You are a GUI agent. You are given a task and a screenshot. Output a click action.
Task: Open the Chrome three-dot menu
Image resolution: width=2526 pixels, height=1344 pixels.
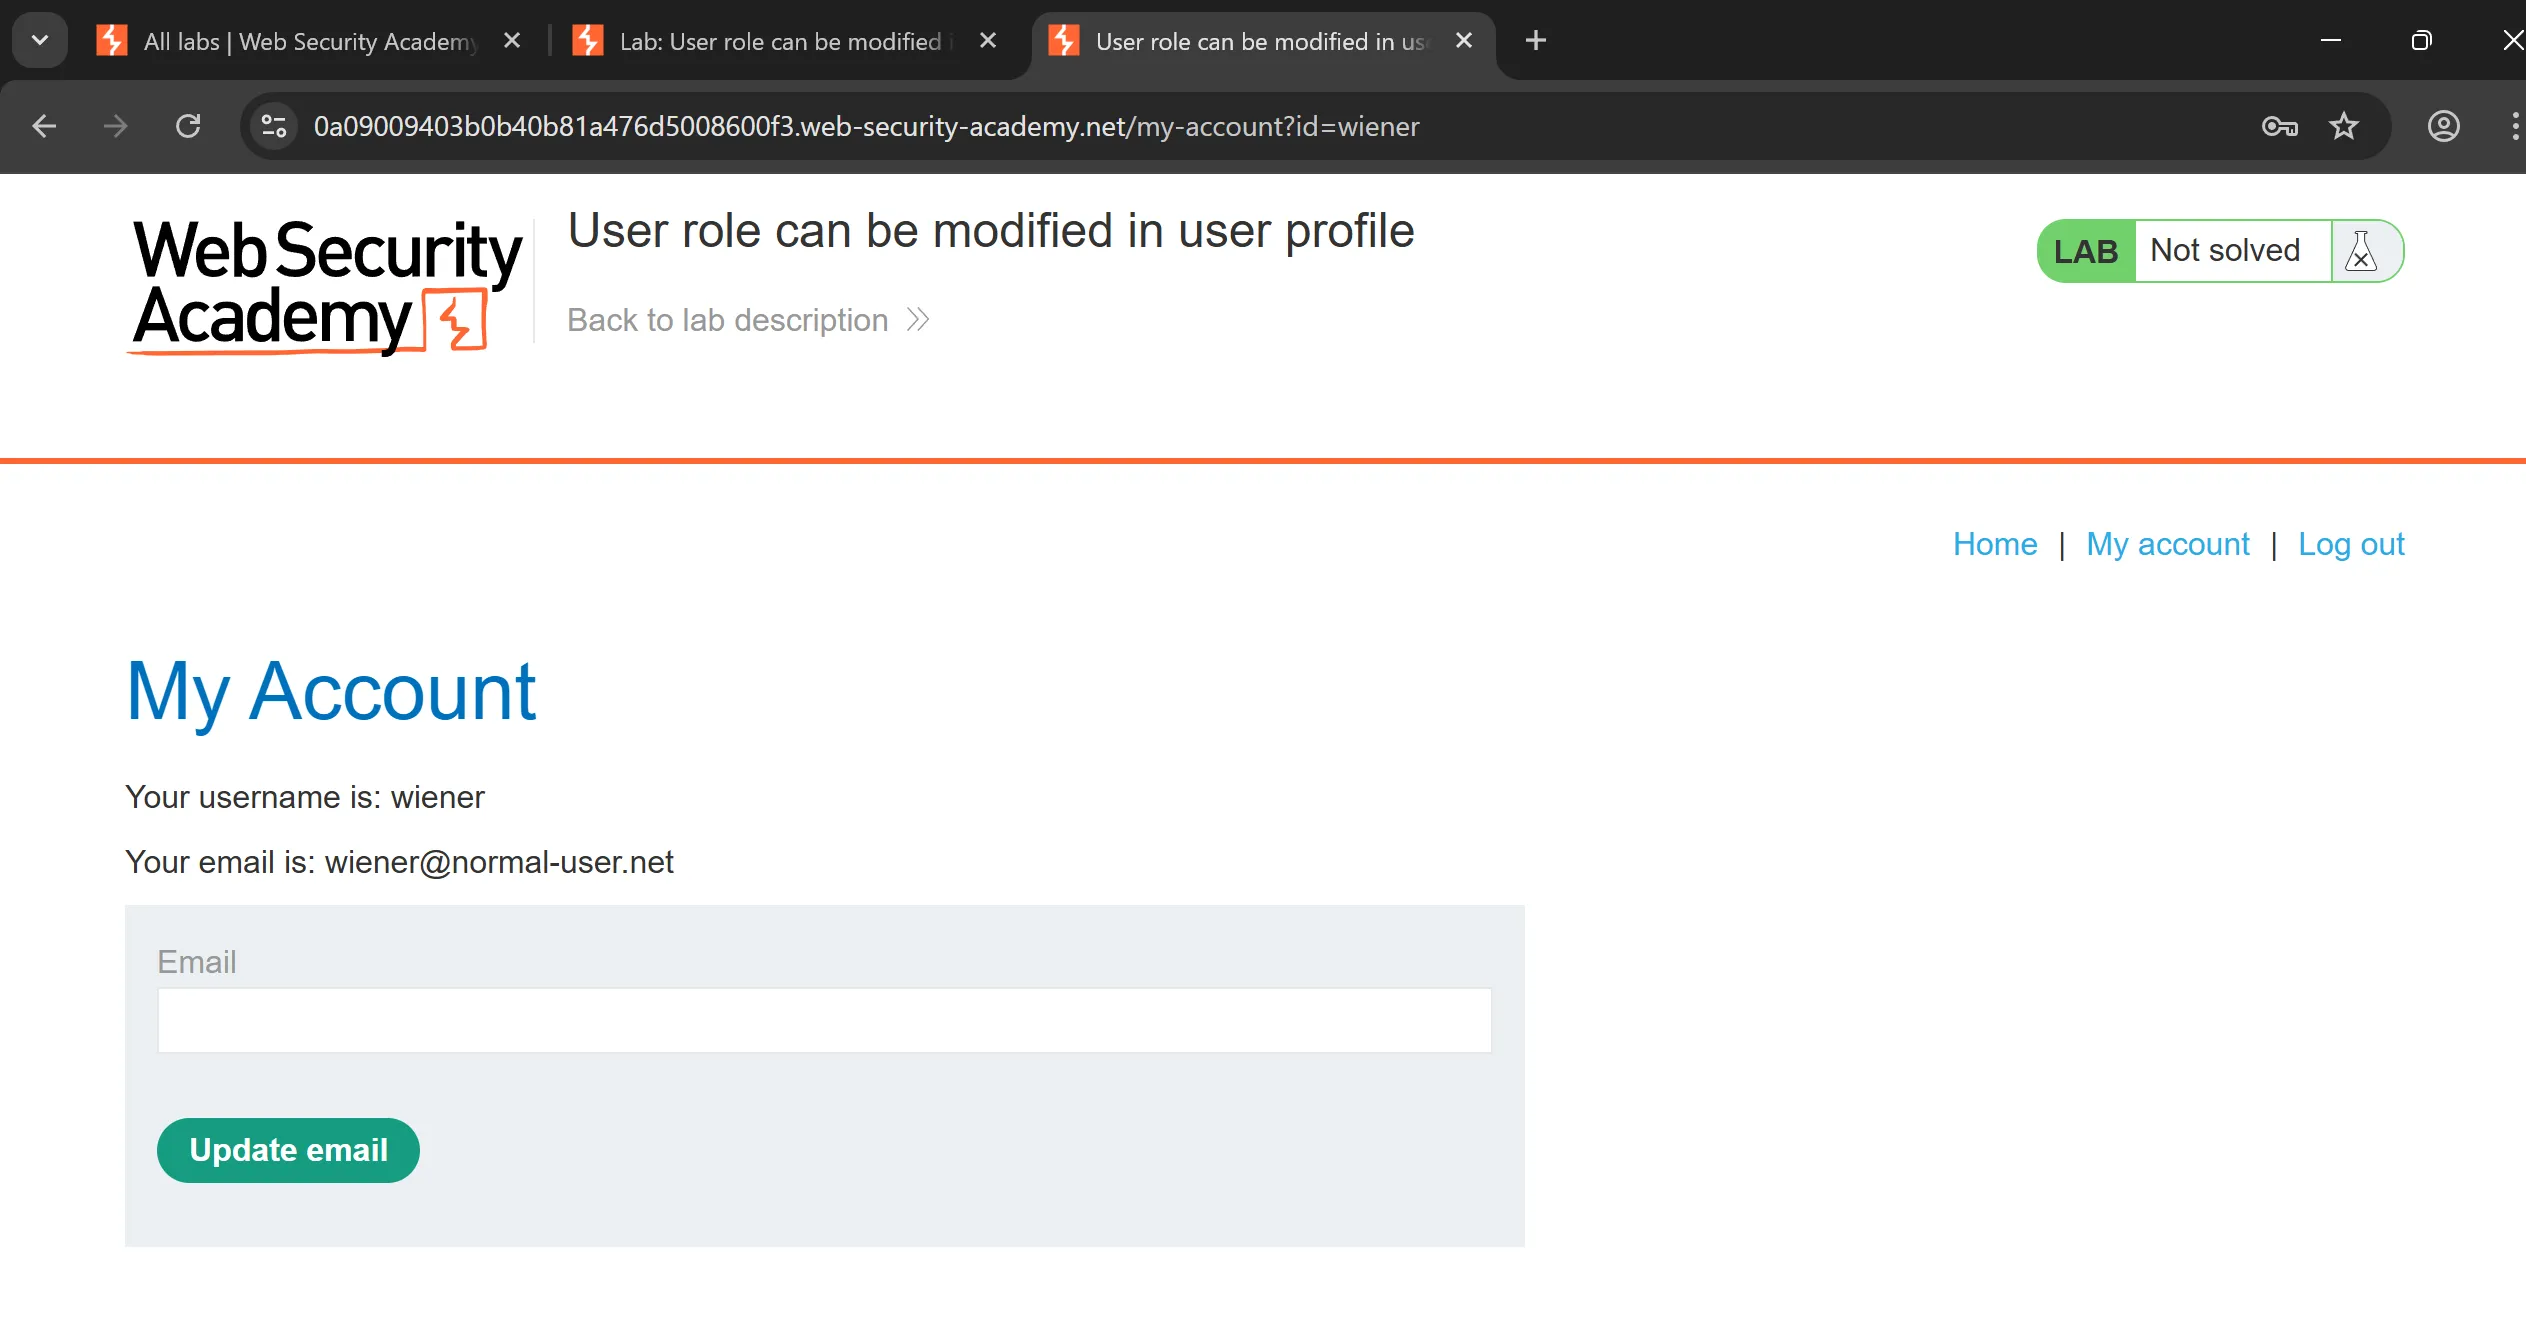point(2514,126)
